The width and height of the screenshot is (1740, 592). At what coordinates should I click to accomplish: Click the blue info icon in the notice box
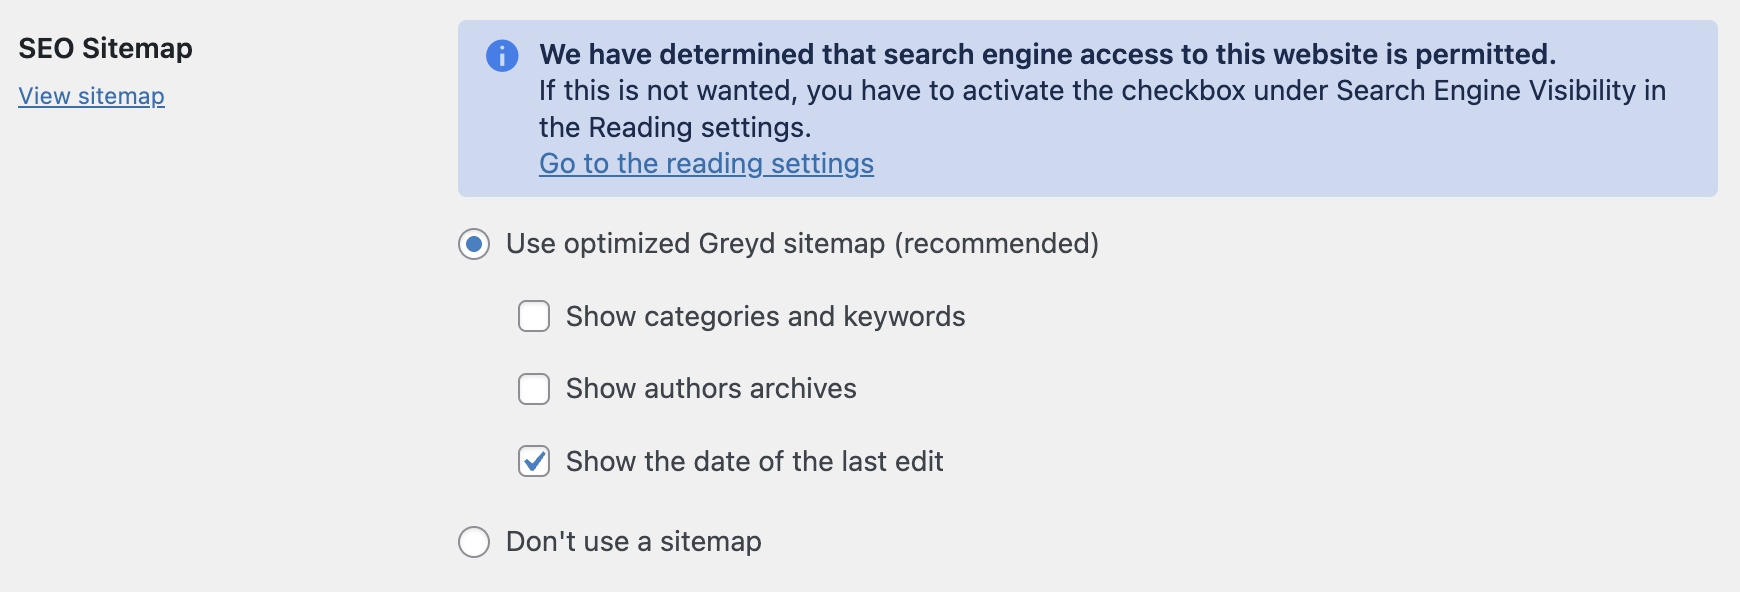(504, 56)
